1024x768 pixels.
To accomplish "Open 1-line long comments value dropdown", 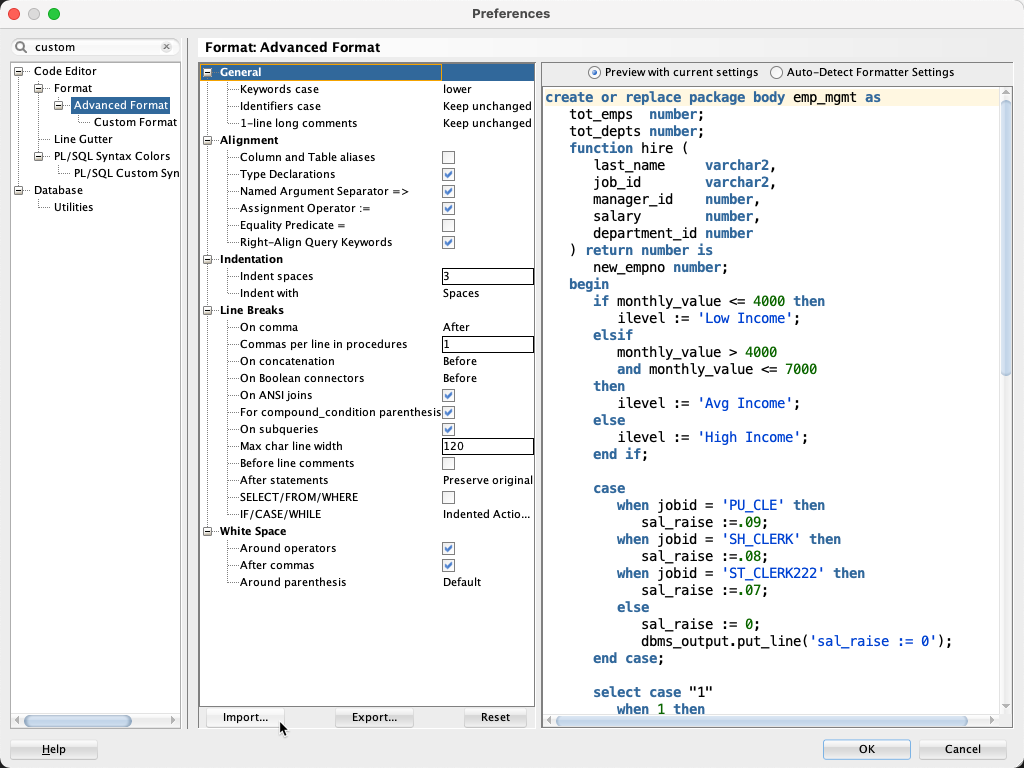I will point(487,123).
